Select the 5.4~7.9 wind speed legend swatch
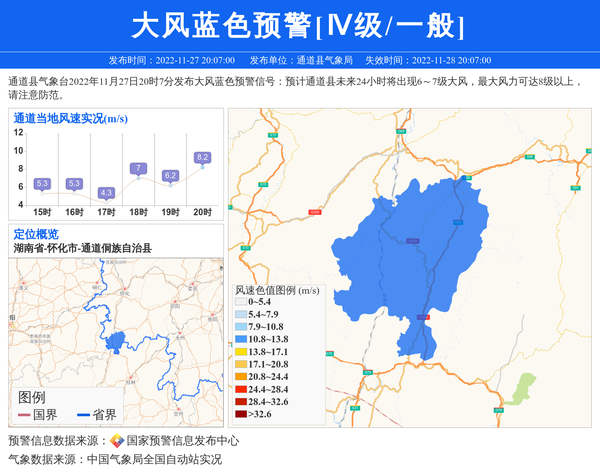600x471 pixels. (241, 315)
